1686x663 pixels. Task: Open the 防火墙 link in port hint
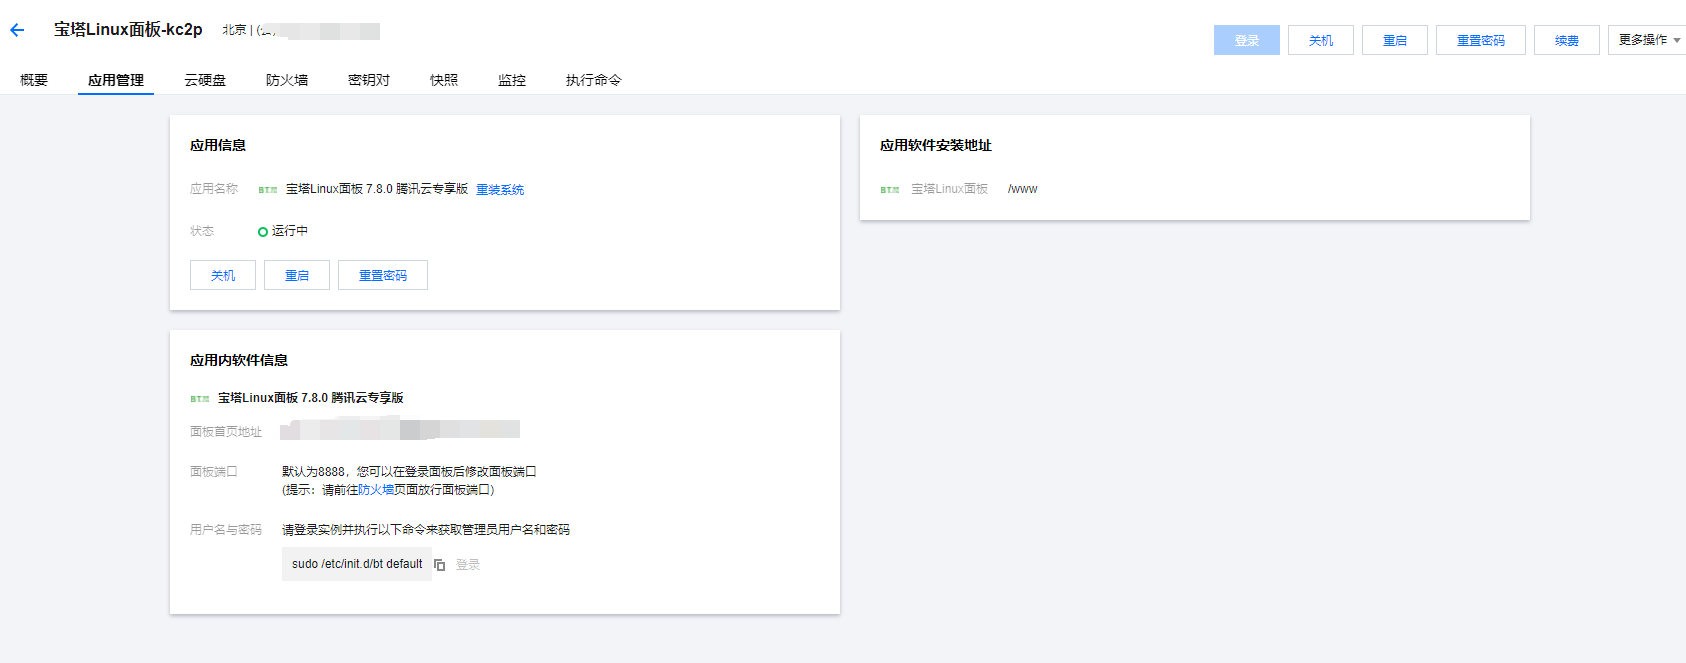click(x=376, y=490)
